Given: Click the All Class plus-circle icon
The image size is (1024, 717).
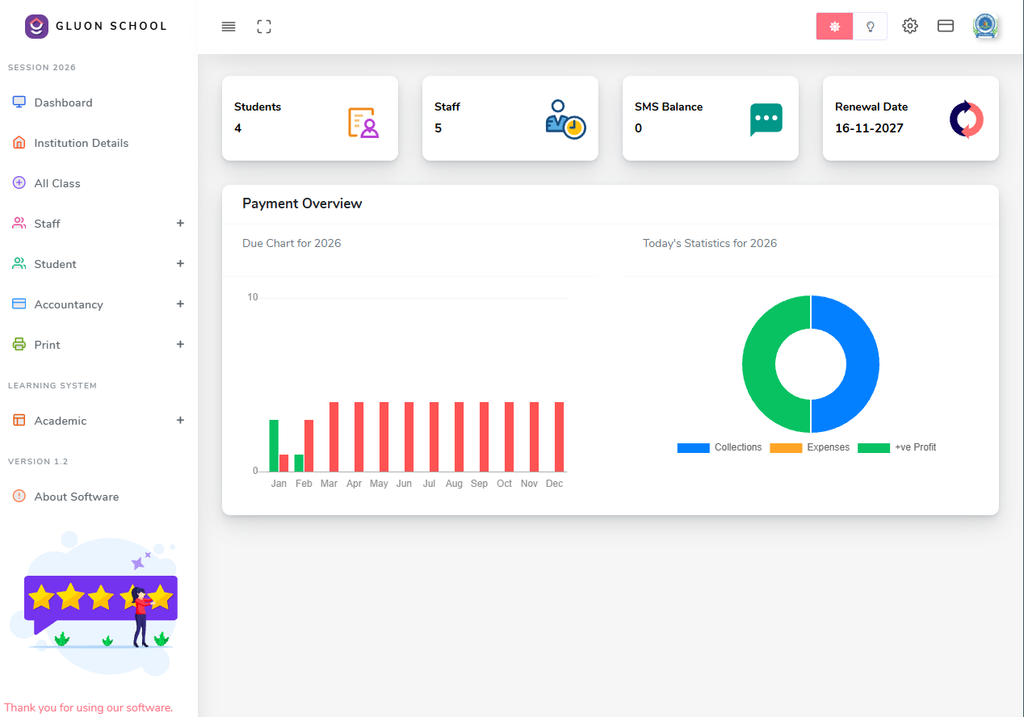Looking at the screenshot, I should click(x=19, y=183).
